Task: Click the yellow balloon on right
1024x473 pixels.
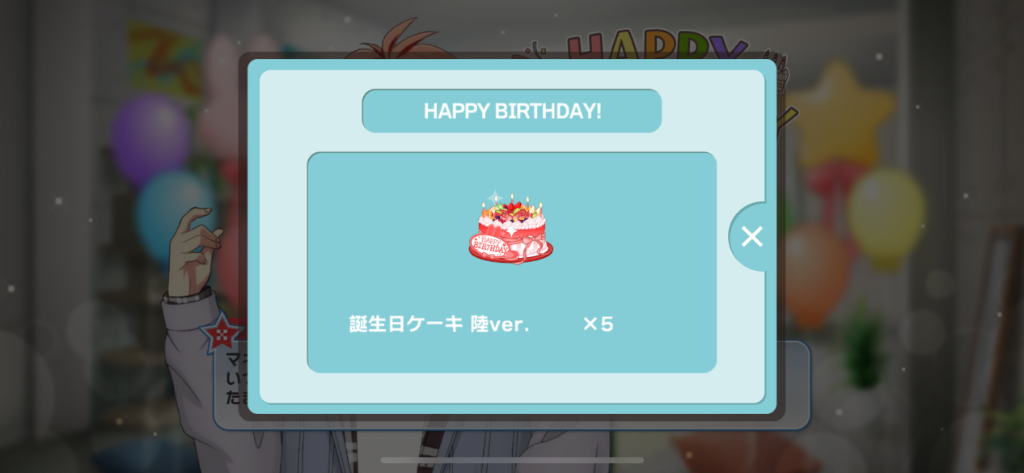Action: pyautogui.click(x=886, y=214)
